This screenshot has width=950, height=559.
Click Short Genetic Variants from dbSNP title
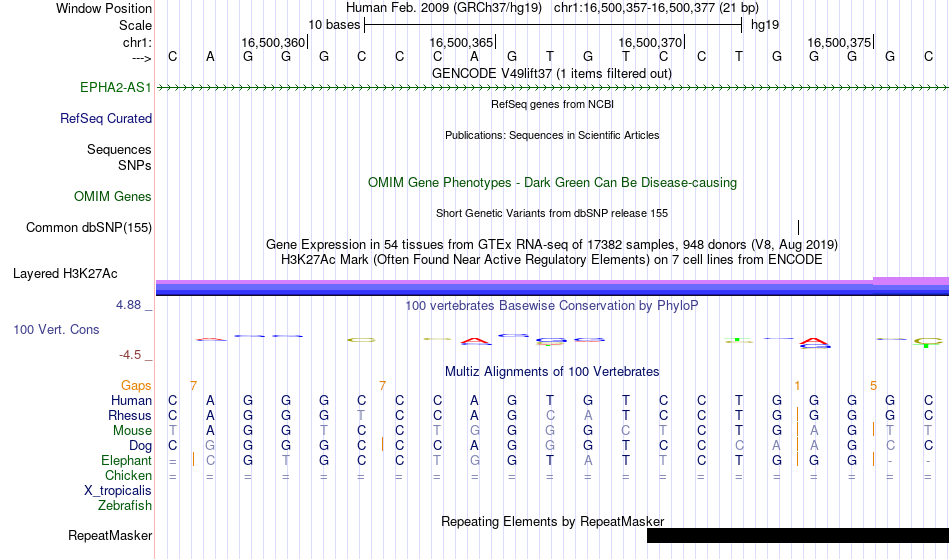tap(552, 214)
